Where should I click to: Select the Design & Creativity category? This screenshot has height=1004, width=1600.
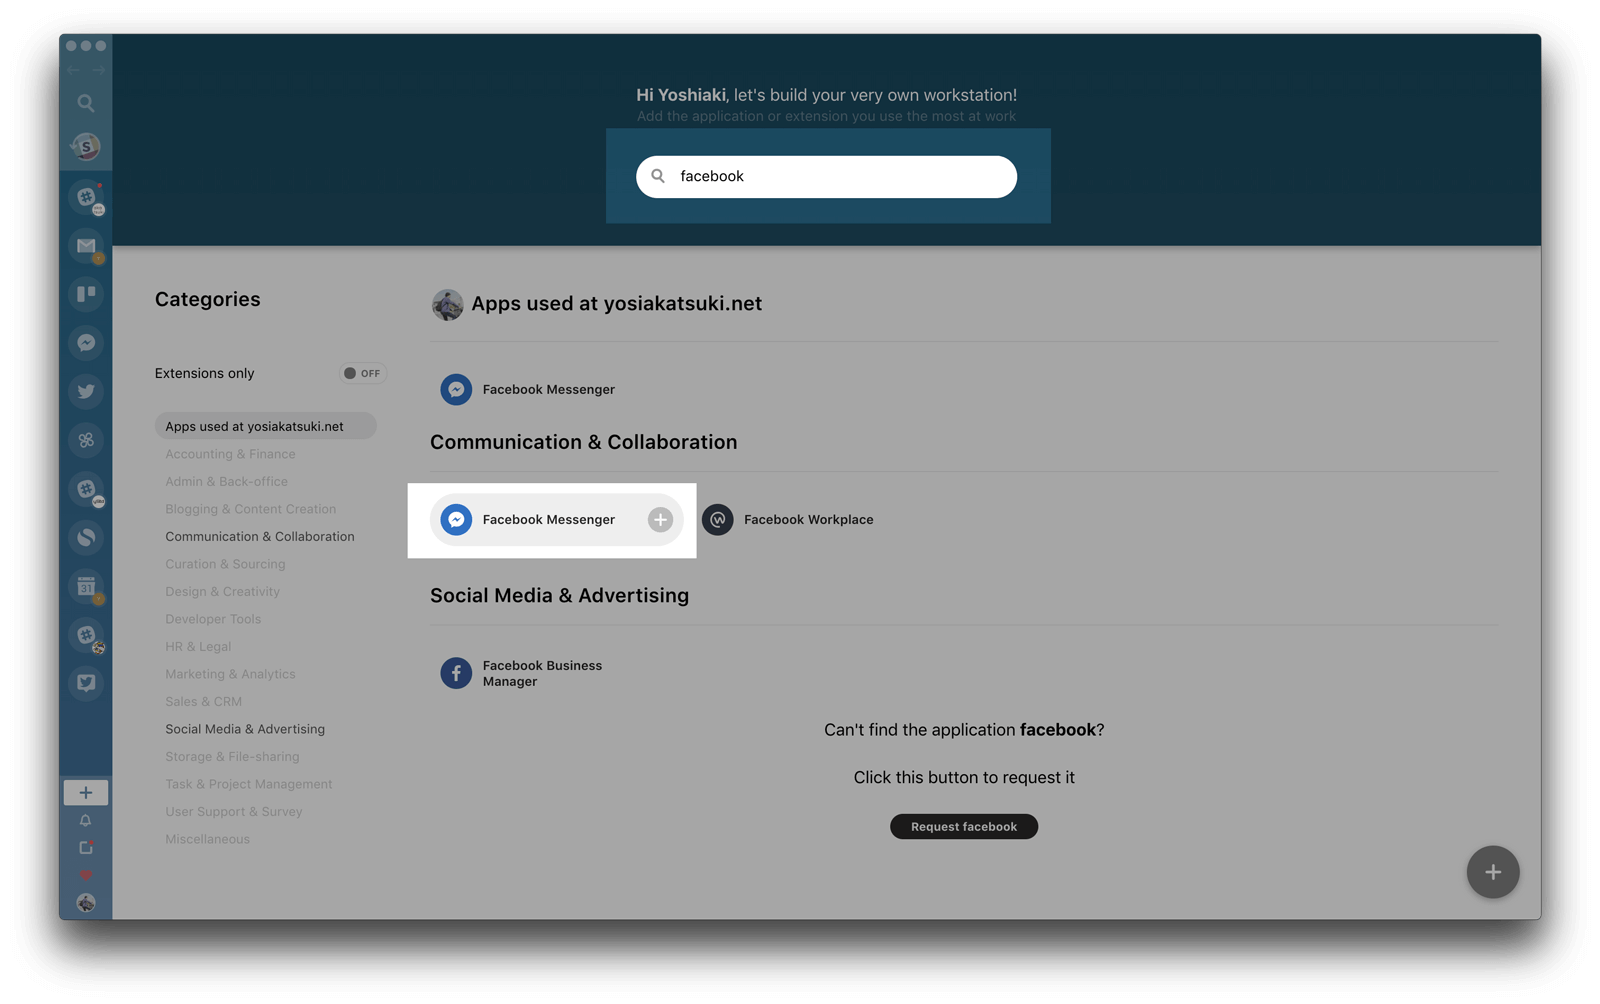click(x=222, y=591)
